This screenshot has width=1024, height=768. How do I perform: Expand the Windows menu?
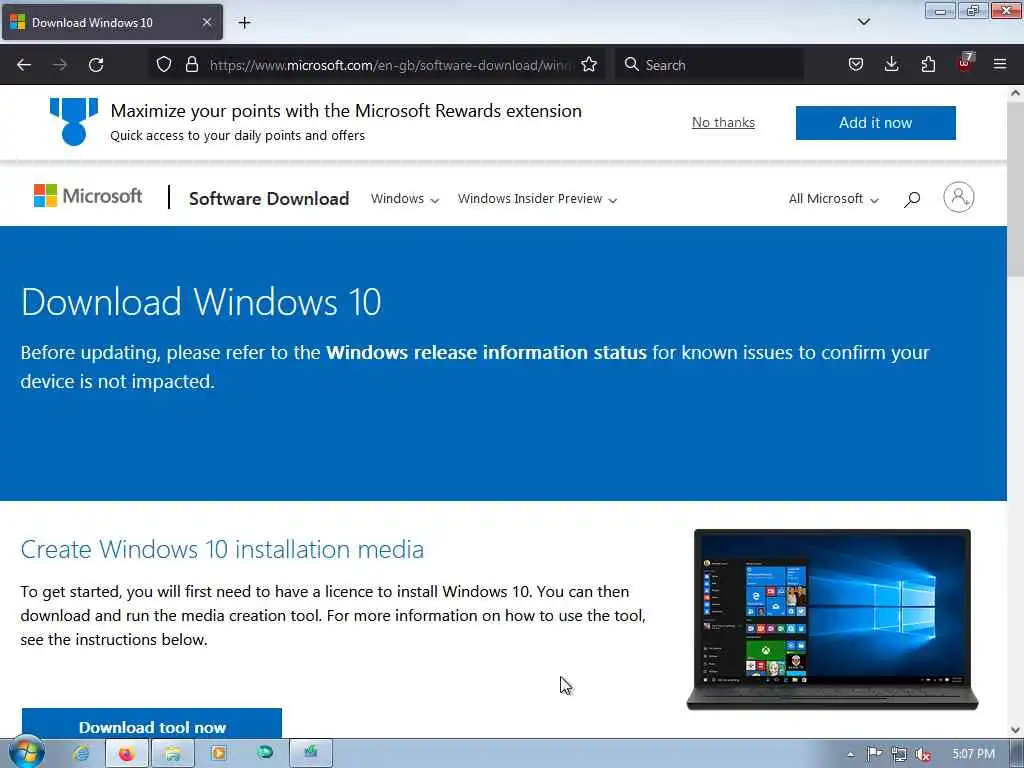404,199
